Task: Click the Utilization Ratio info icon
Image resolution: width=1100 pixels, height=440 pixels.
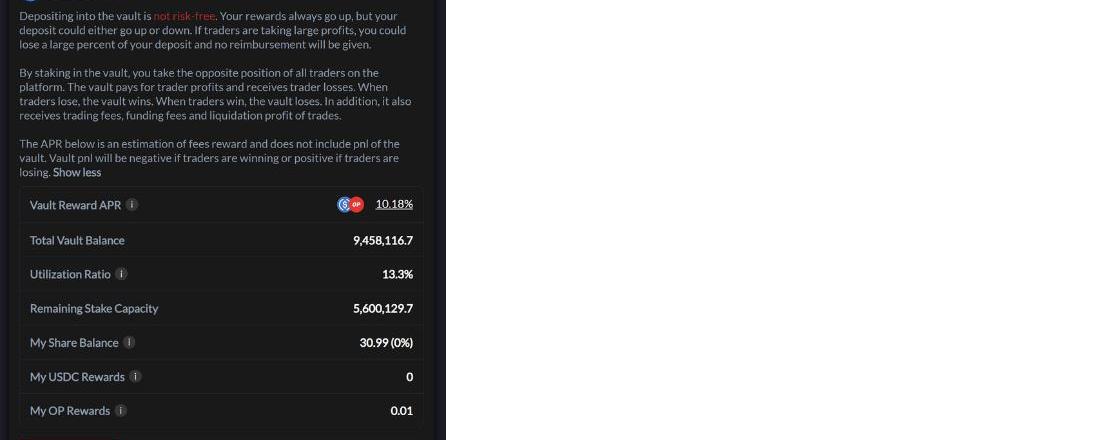Action: (x=122, y=274)
